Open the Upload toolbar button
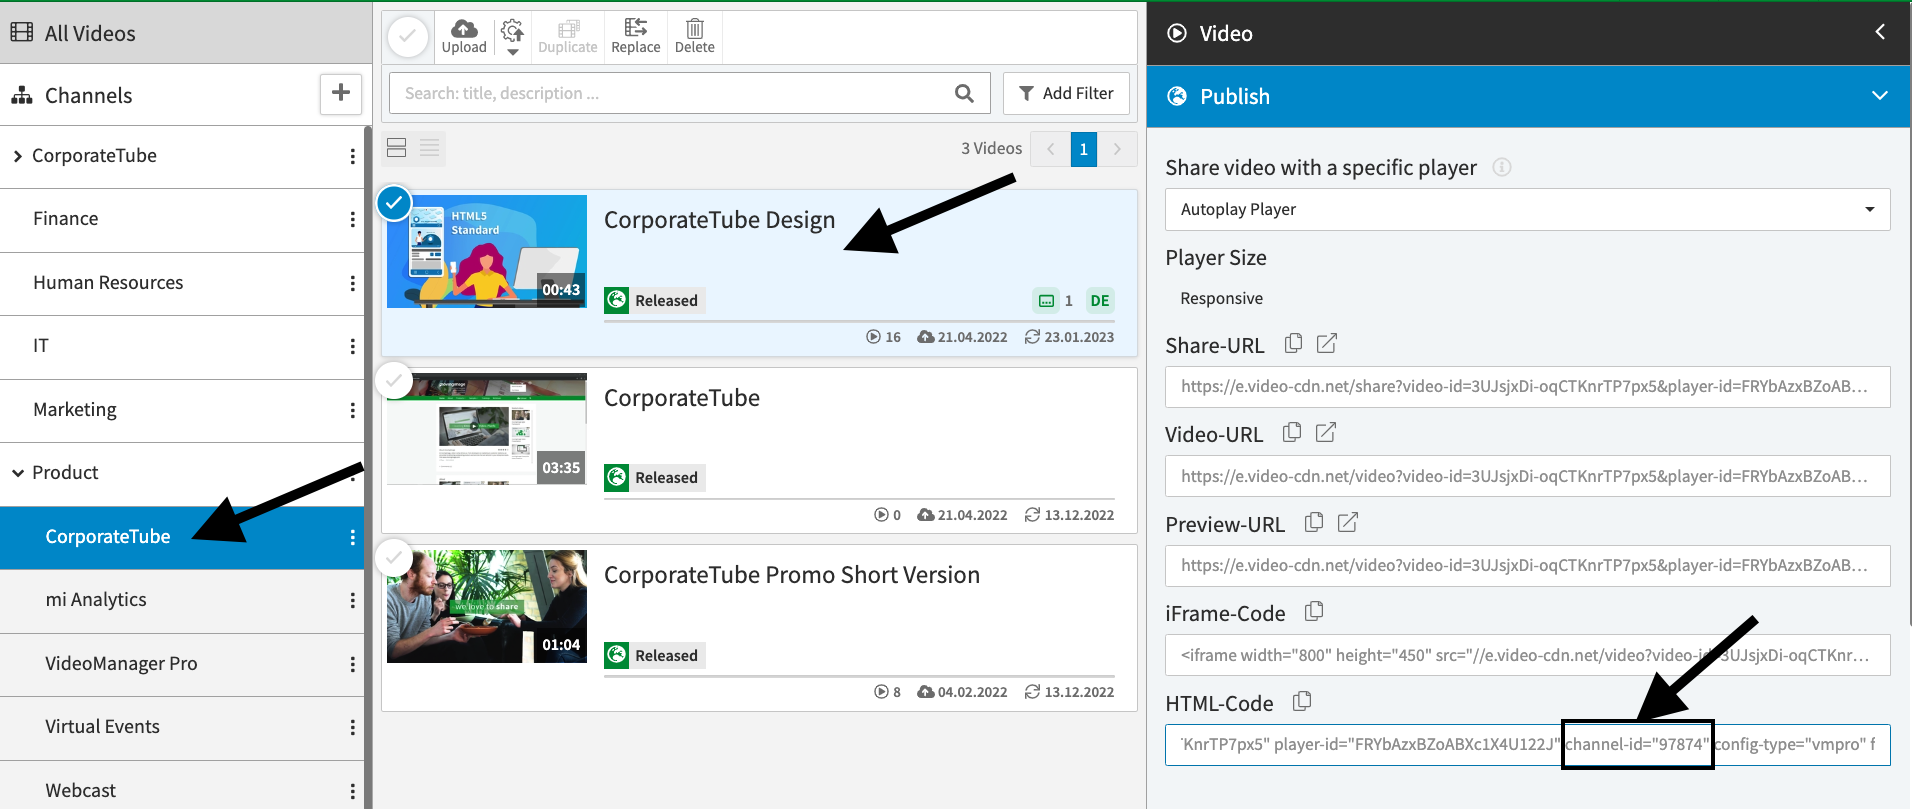 click(x=464, y=37)
